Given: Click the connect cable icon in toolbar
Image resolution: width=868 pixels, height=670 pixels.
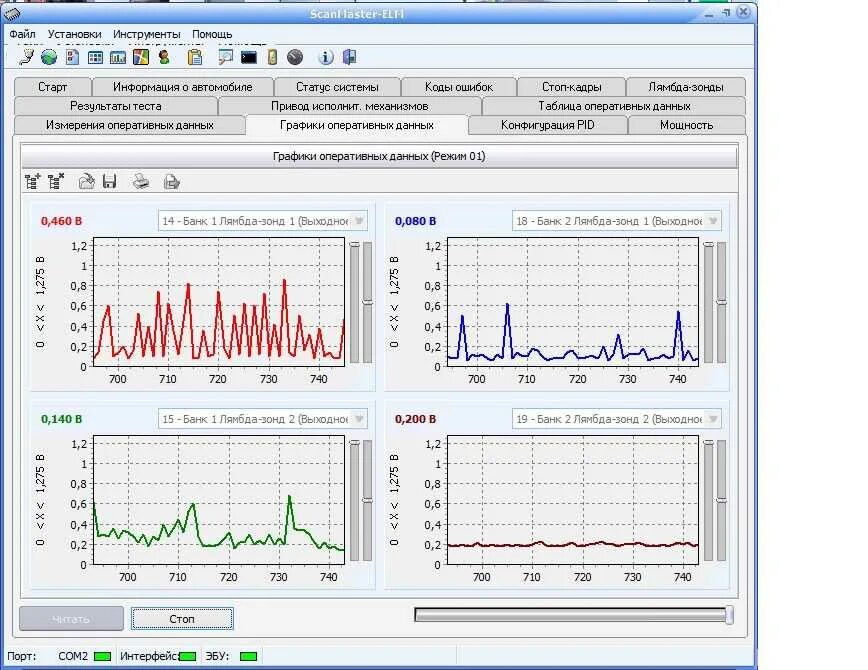Looking at the screenshot, I should pos(26,57).
